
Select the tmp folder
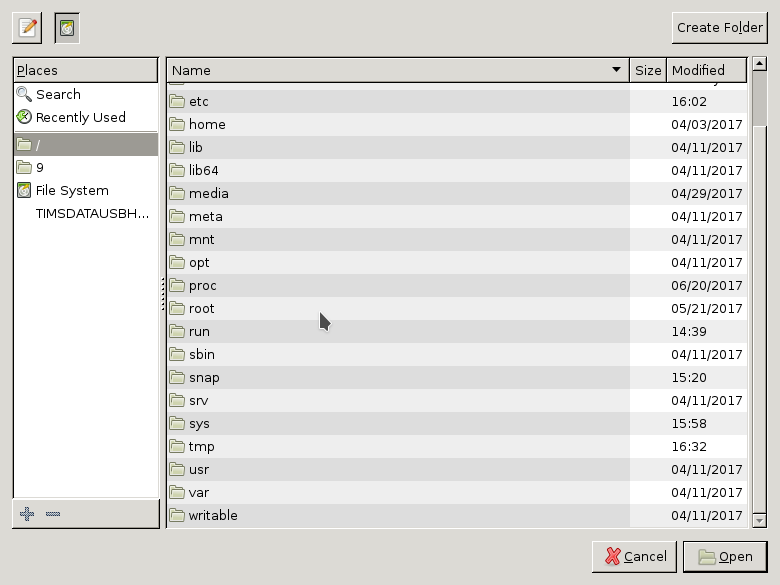click(457, 446)
